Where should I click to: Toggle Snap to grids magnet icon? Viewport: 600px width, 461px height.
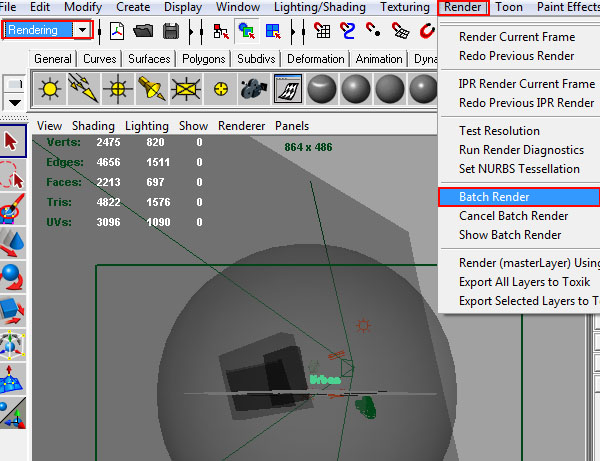point(322,31)
